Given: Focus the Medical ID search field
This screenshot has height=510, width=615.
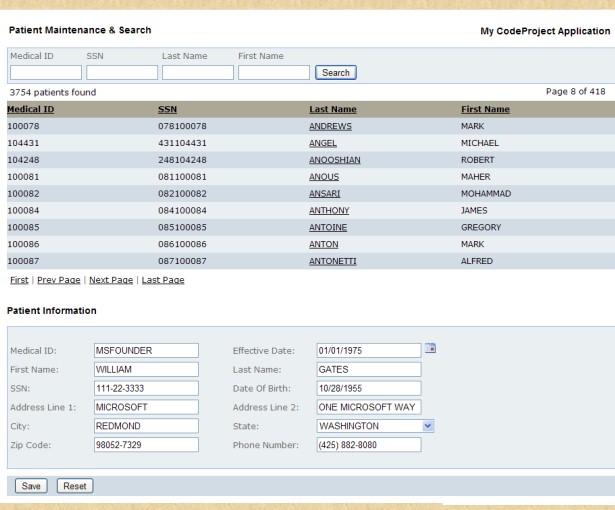Looking at the screenshot, I should pos(46,73).
